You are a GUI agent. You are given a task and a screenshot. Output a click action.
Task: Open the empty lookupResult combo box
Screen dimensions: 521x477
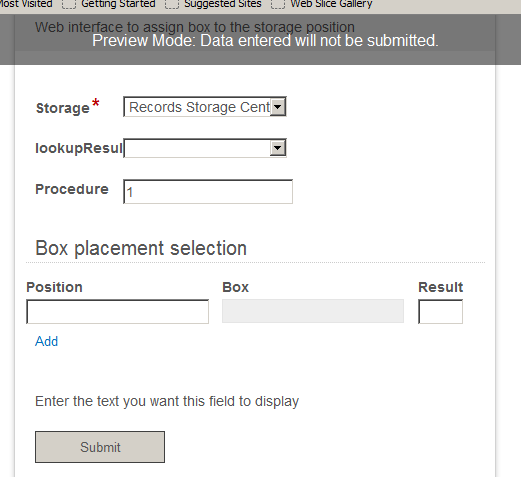(x=205, y=148)
